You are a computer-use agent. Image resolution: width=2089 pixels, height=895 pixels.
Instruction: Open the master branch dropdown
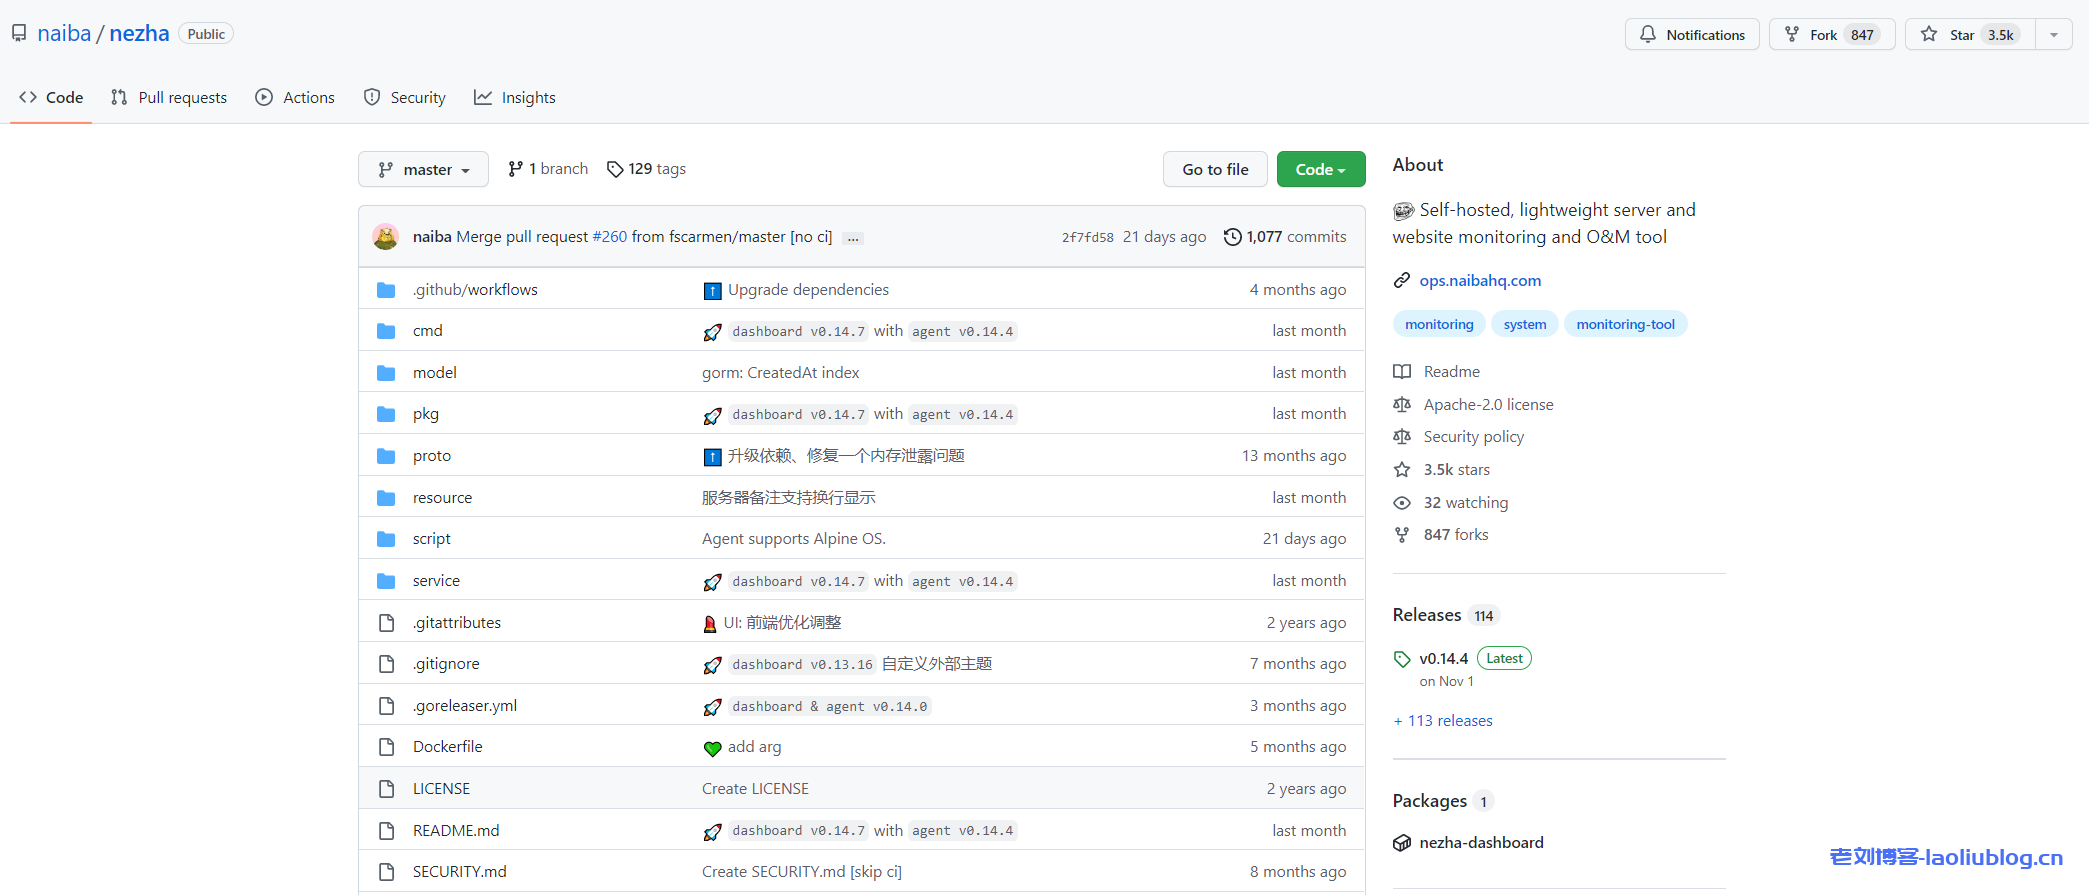click(x=423, y=170)
